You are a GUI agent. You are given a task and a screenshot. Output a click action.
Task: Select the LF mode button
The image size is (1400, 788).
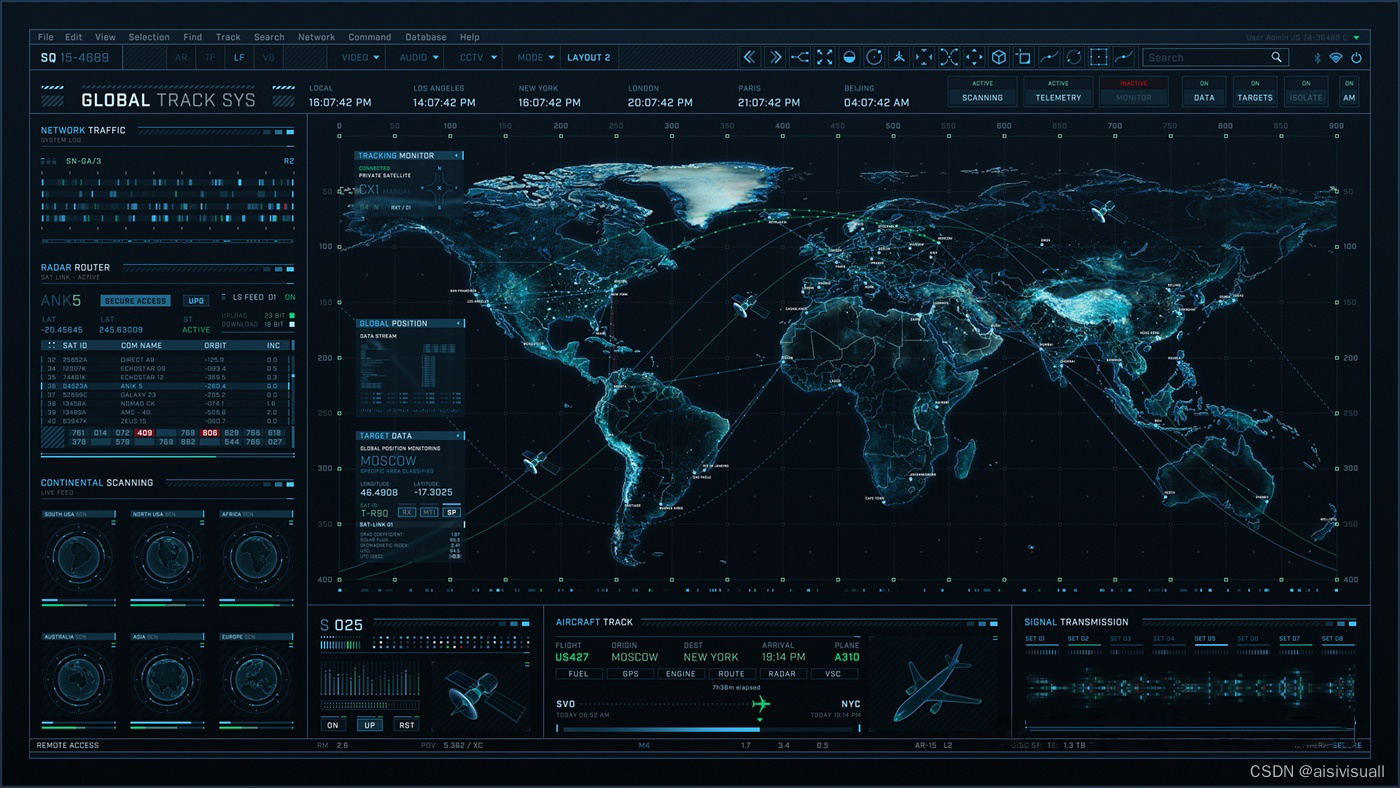[239, 58]
